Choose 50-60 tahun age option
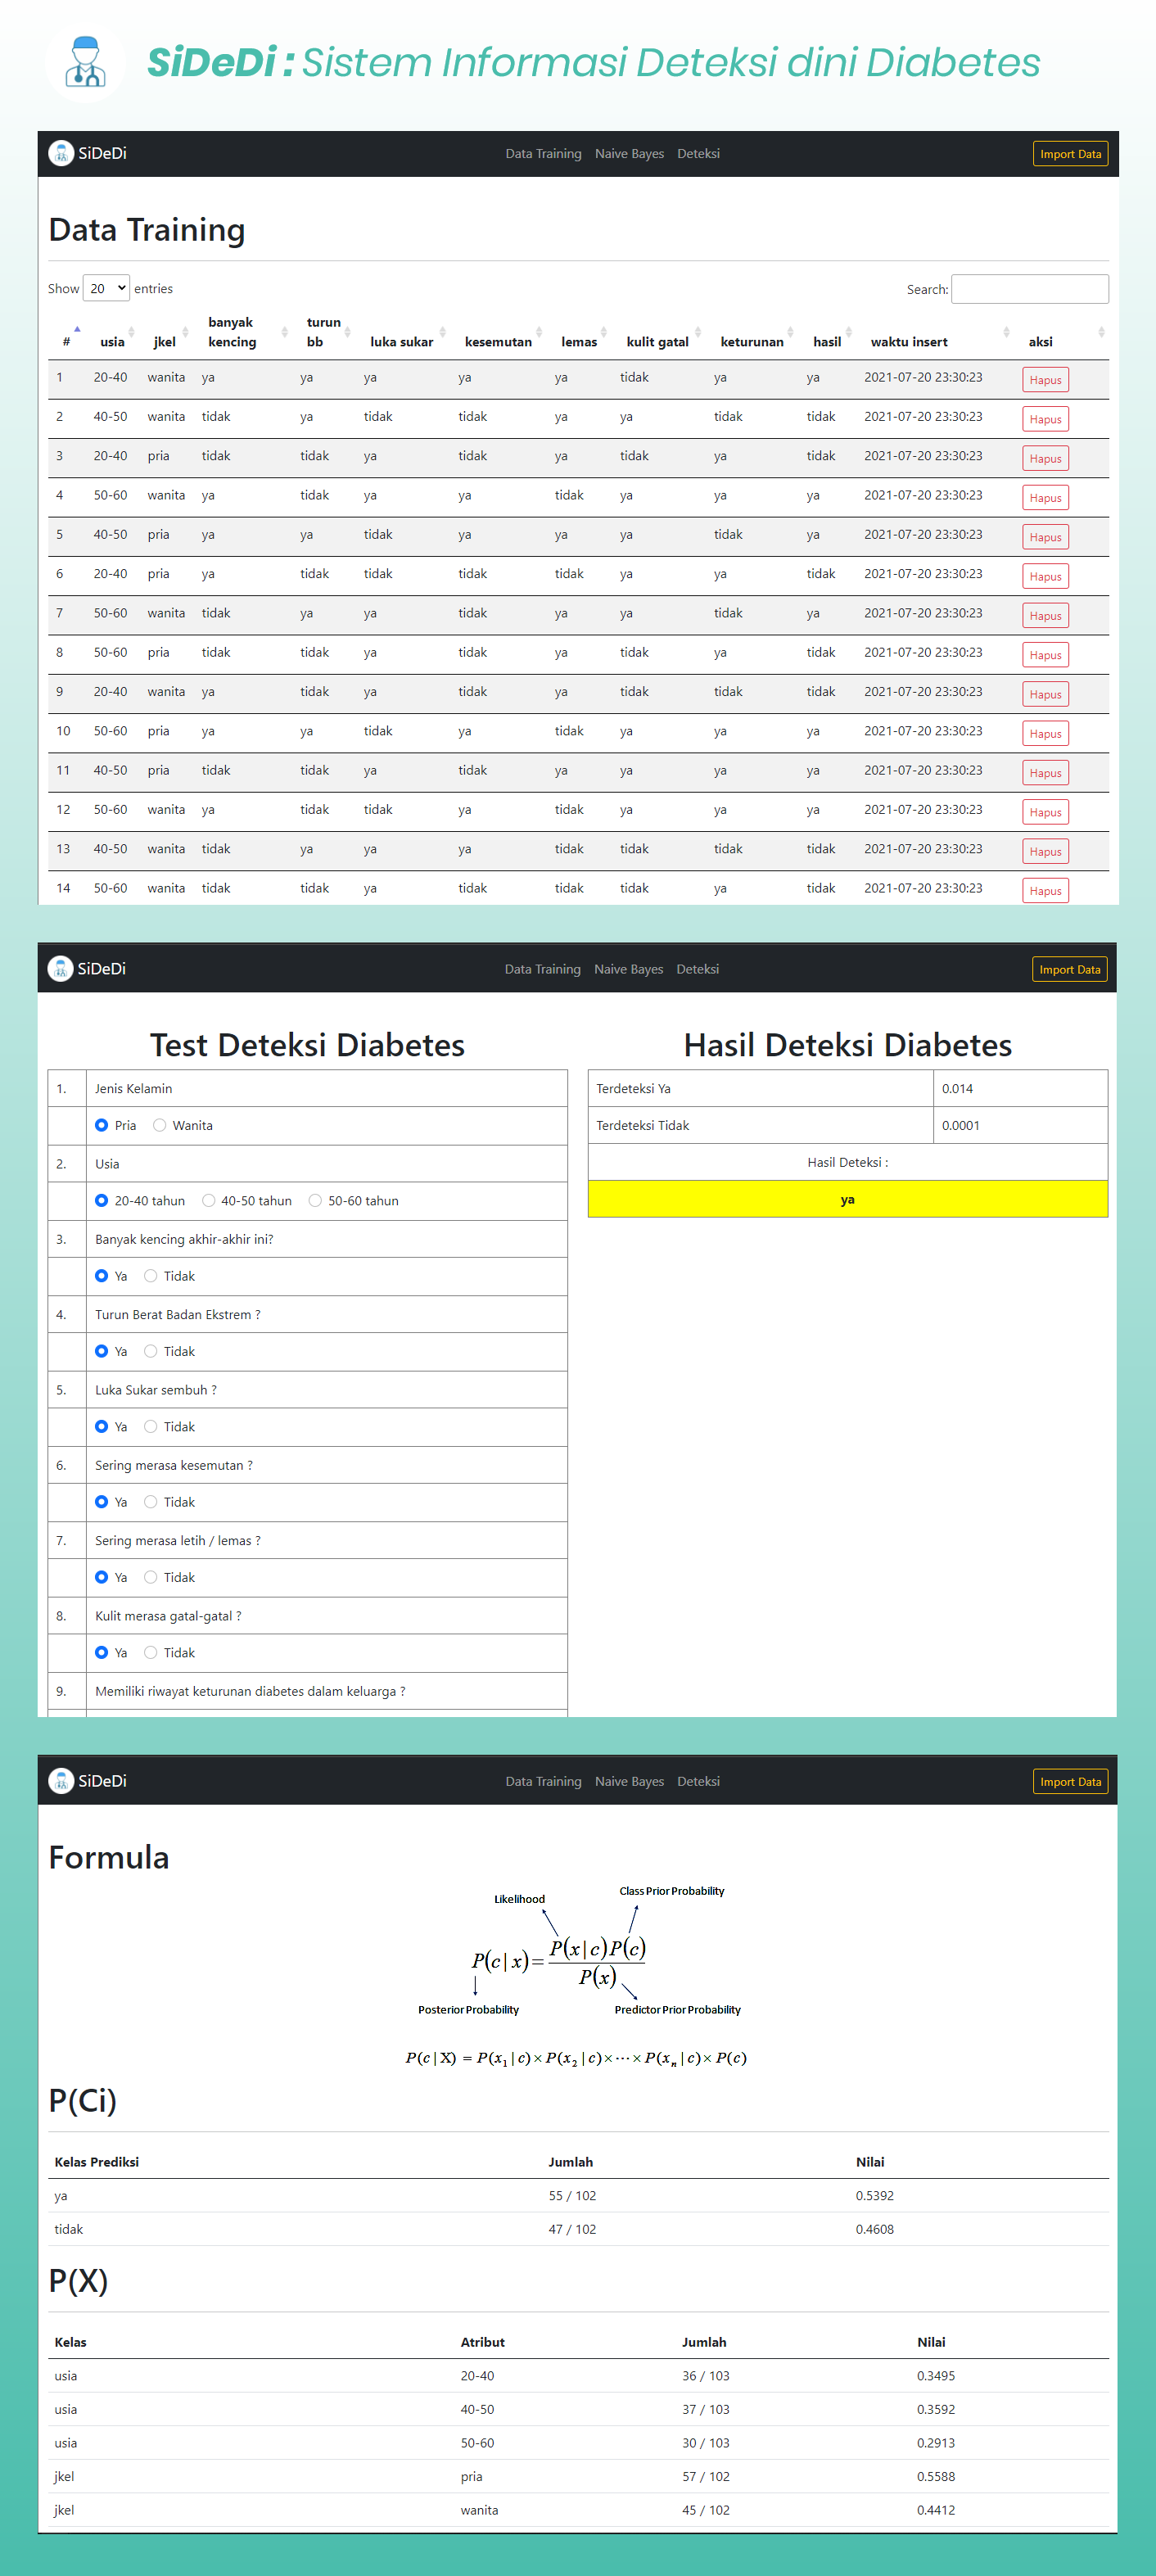 click(x=315, y=1200)
